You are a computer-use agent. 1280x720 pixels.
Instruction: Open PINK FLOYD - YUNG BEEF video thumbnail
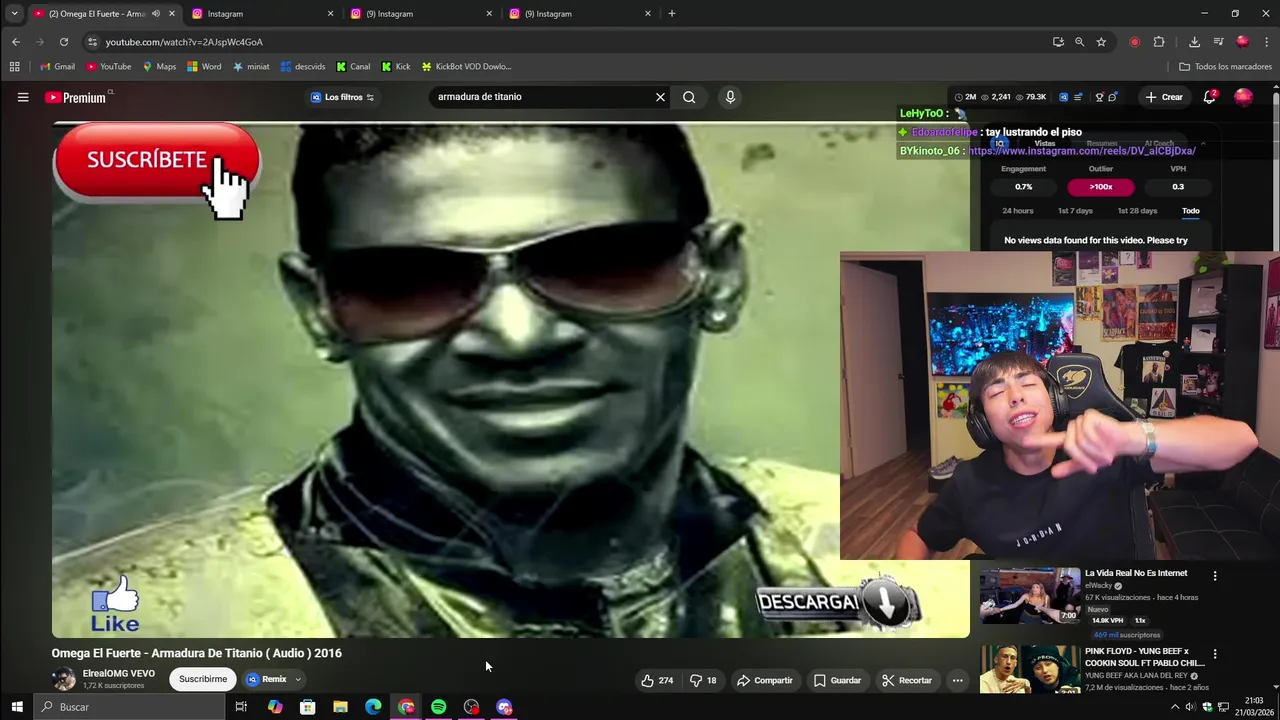1030,669
